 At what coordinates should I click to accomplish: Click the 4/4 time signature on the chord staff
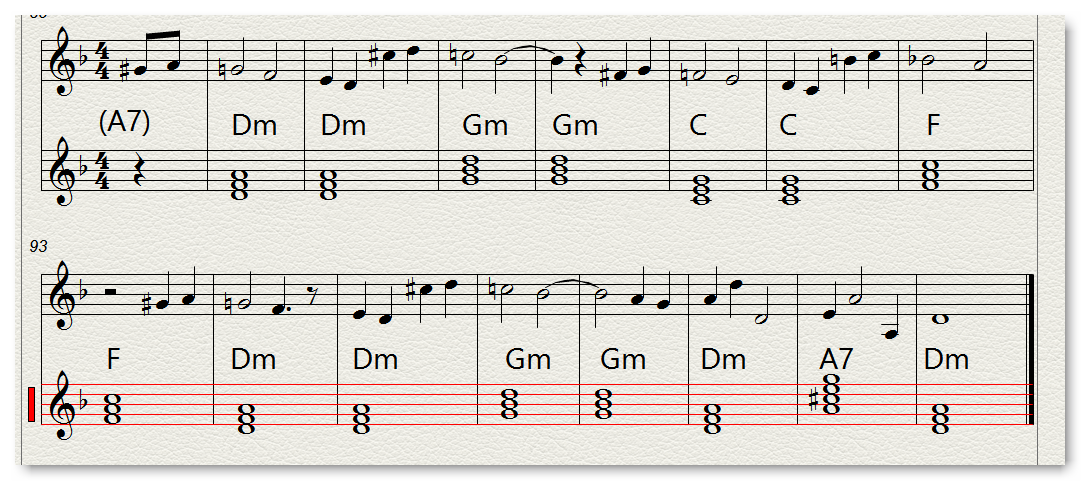pos(102,170)
